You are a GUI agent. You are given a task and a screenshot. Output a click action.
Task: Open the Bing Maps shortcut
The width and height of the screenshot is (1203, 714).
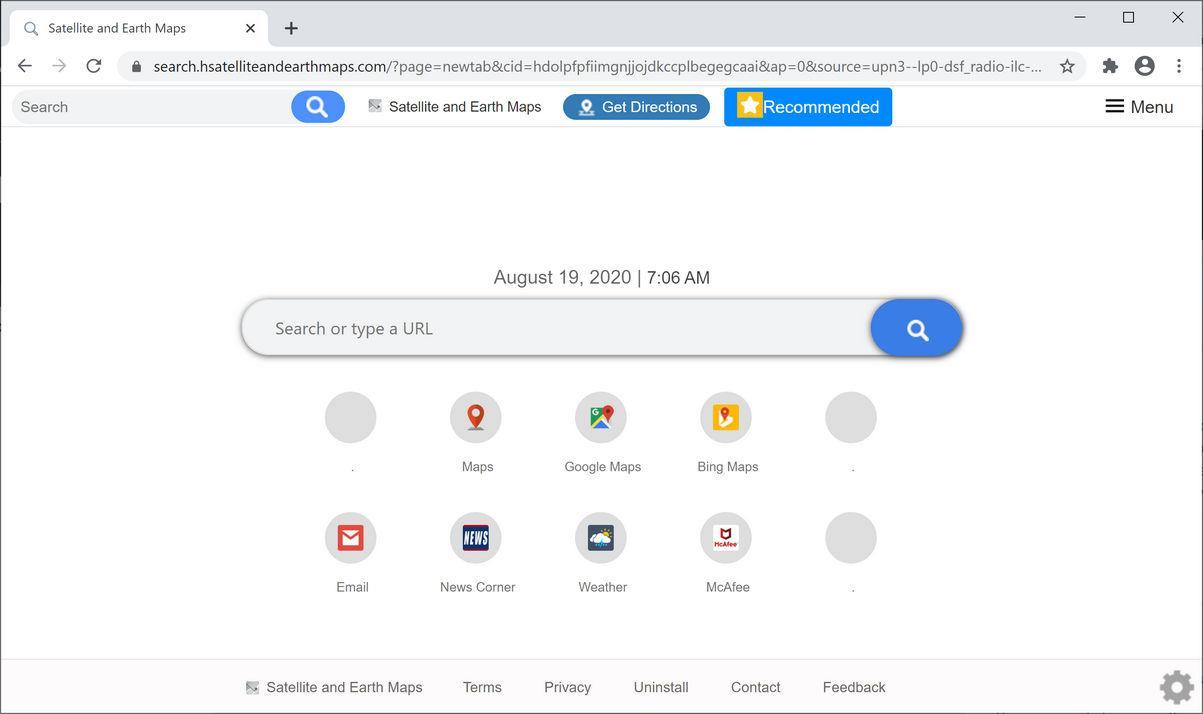click(726, 417)
